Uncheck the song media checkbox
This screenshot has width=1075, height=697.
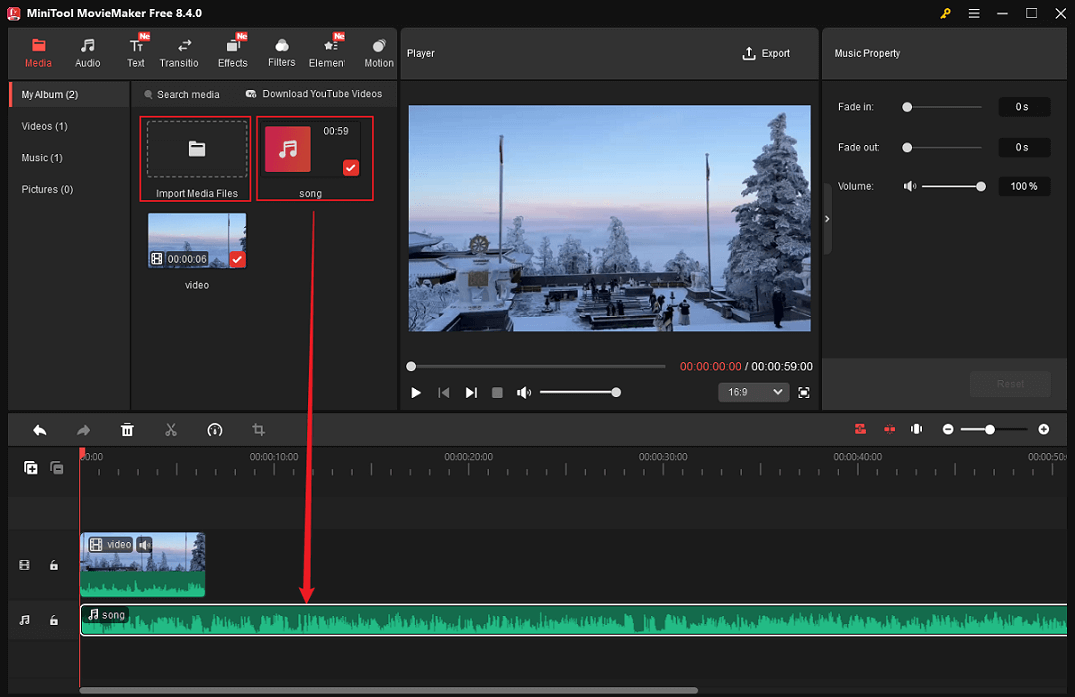coord(350,168)
